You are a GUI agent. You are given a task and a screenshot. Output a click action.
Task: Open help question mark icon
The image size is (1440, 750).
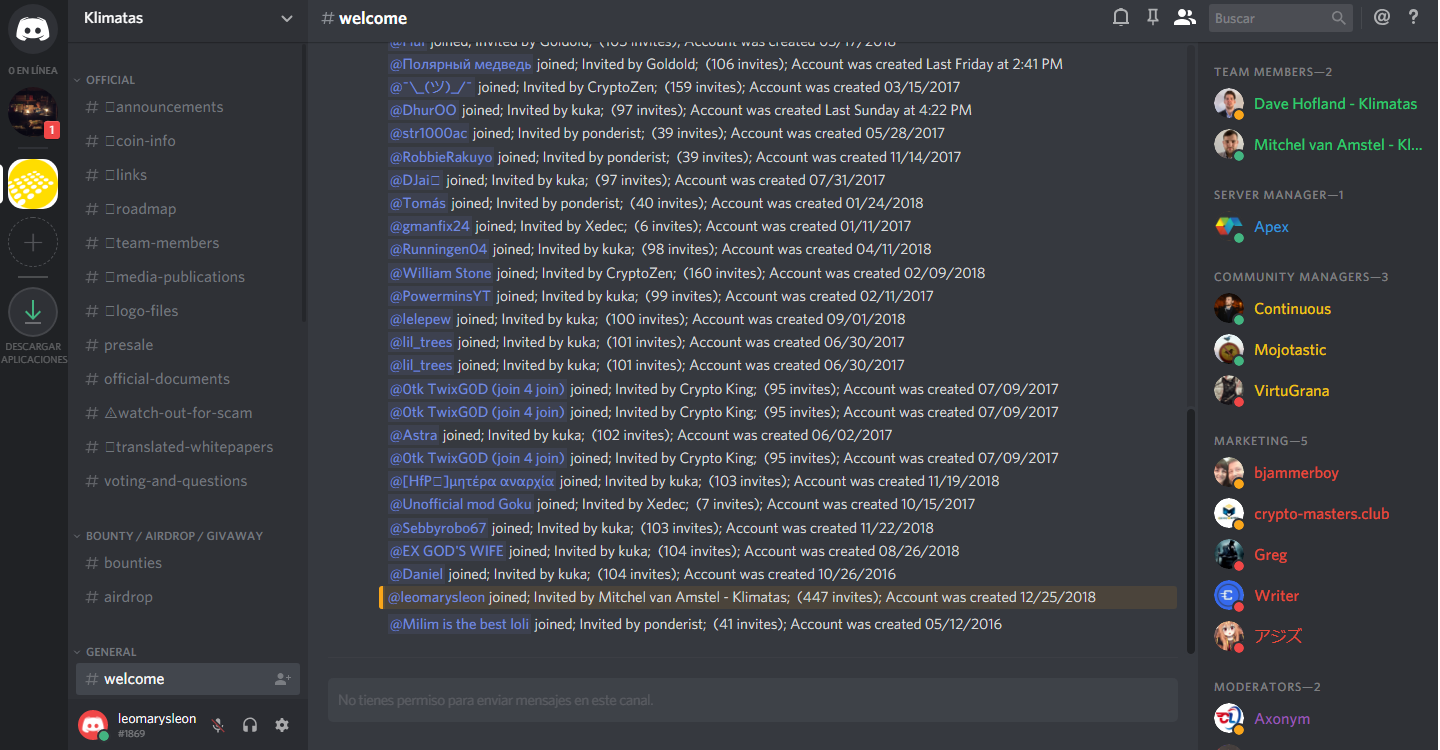(1413, 17)
